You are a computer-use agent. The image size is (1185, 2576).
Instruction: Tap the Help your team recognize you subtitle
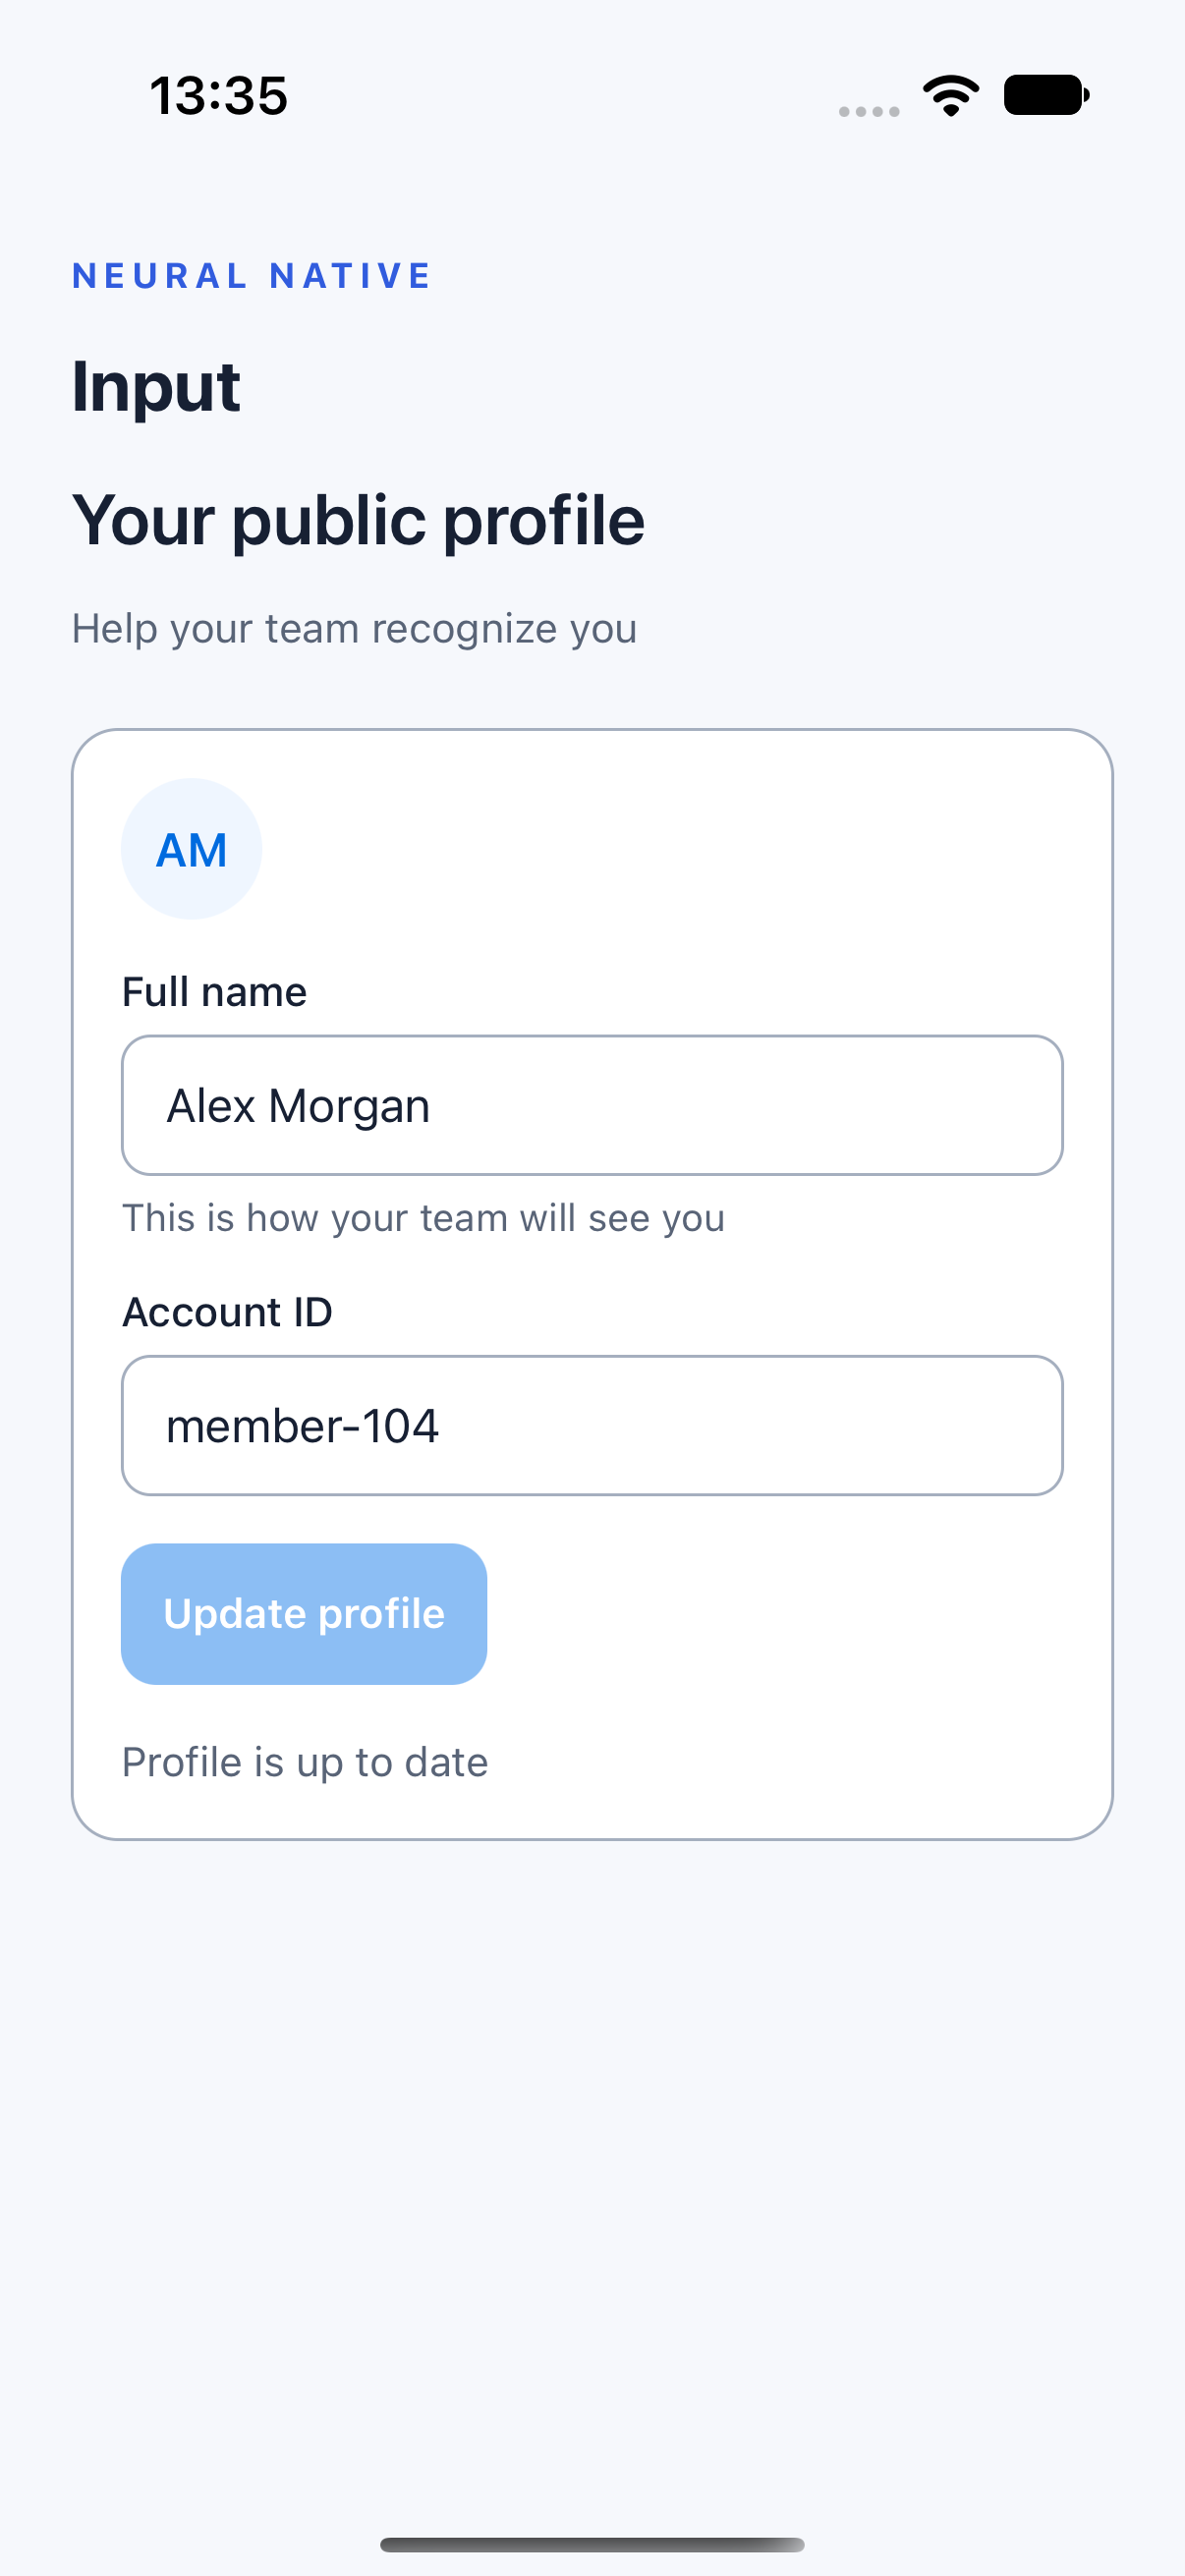coord(354,629)
